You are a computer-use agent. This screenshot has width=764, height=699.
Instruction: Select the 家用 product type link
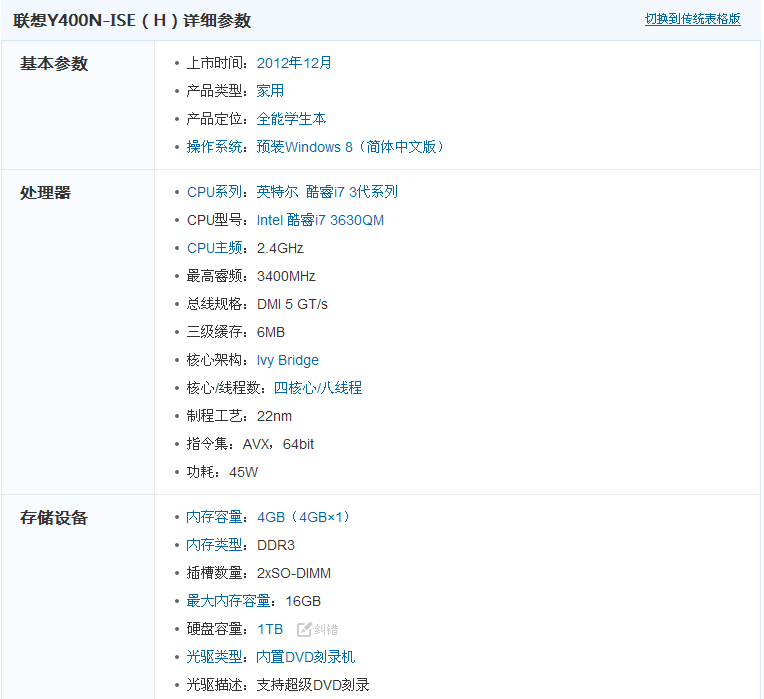point(270,91)
